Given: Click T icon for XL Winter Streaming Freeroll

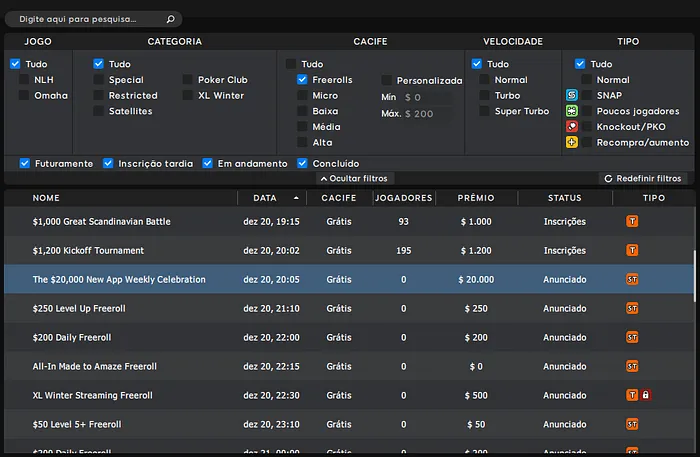Looking at the screenshot, I should point(632,395).
